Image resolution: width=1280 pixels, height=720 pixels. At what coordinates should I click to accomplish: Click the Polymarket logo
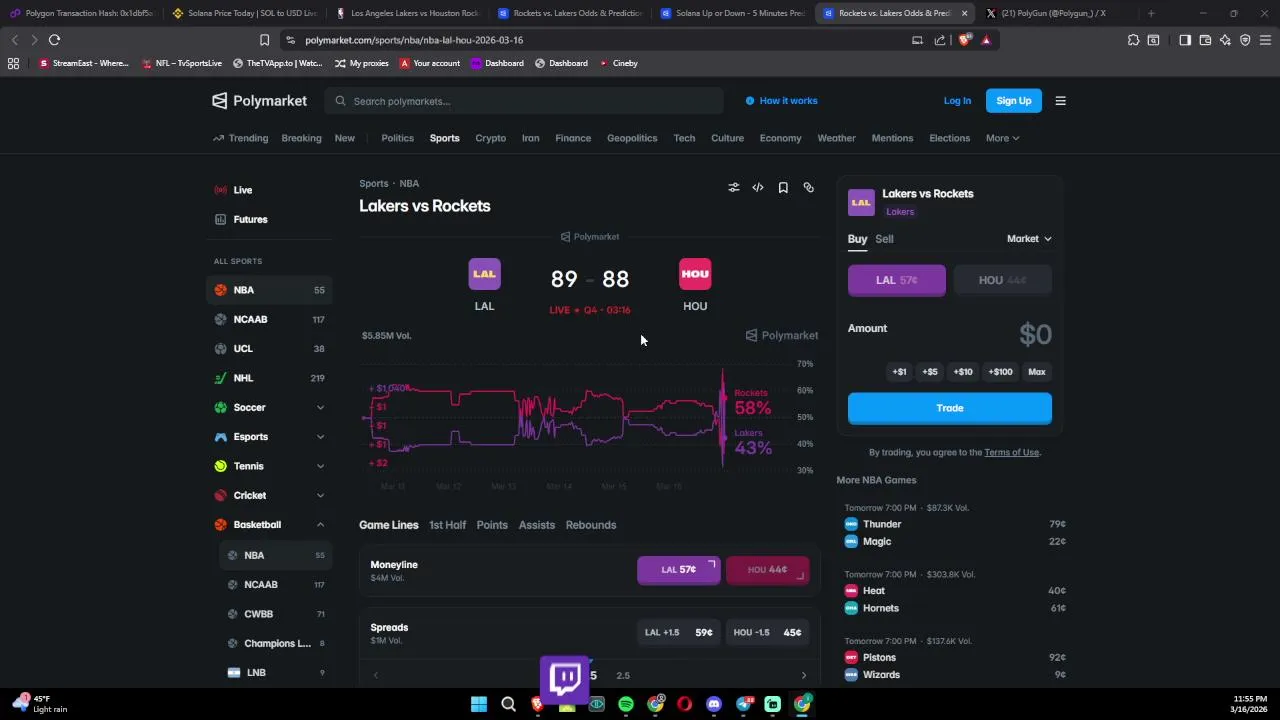click(x=260, y=101)
